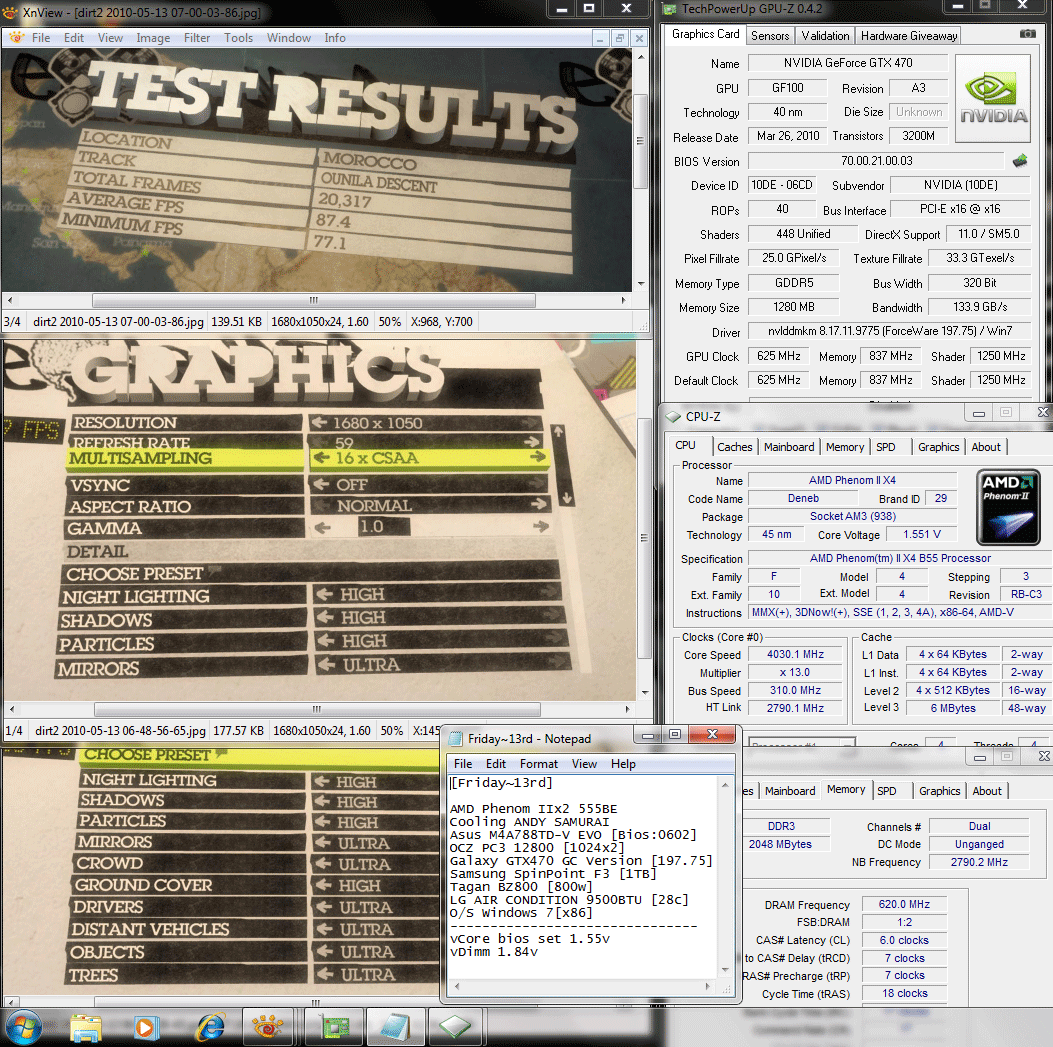1053x1047 pixels.
Task: Click Notepad vertical scrollbar down arrow
Action: click(725, 970)
